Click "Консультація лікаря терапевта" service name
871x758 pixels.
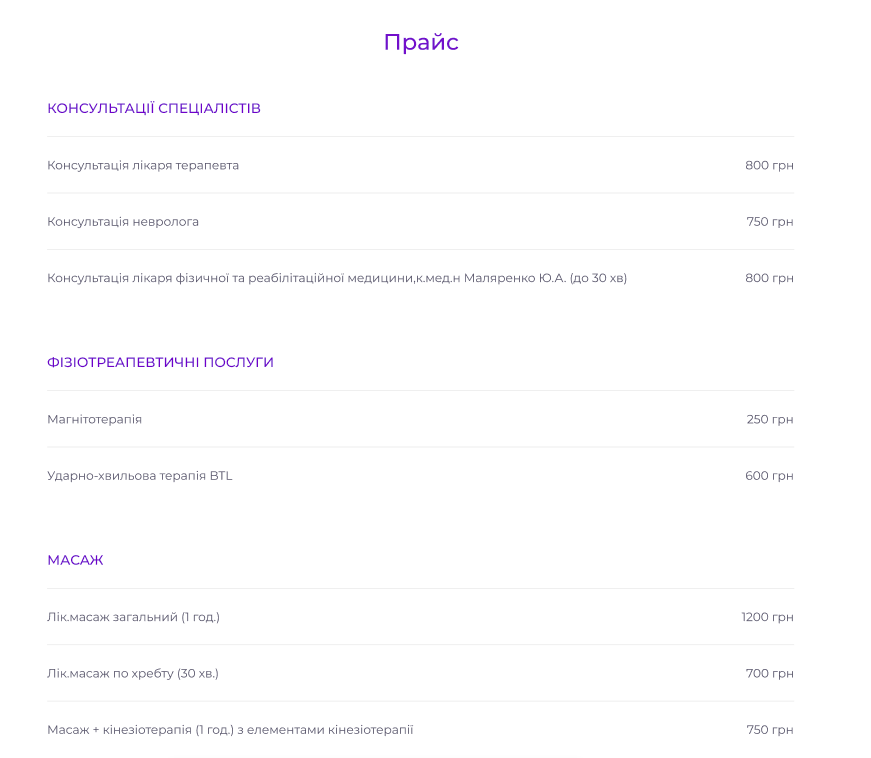(x=143, y=165)
